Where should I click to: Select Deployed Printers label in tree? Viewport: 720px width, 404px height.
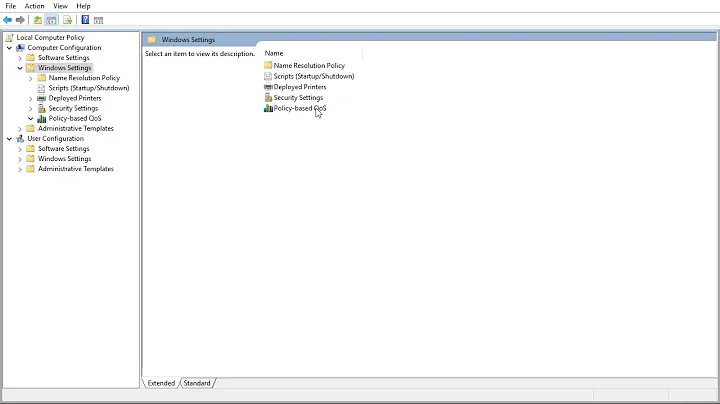click(75, 98)
